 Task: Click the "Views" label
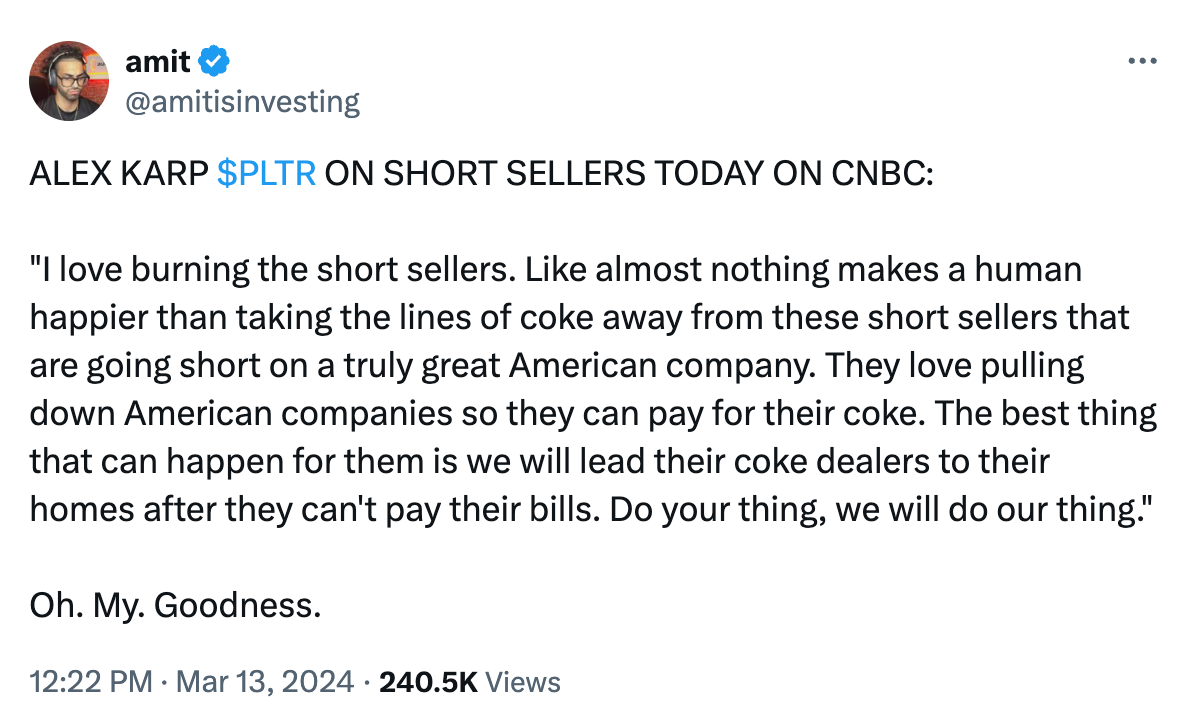(x=523, y=682)
